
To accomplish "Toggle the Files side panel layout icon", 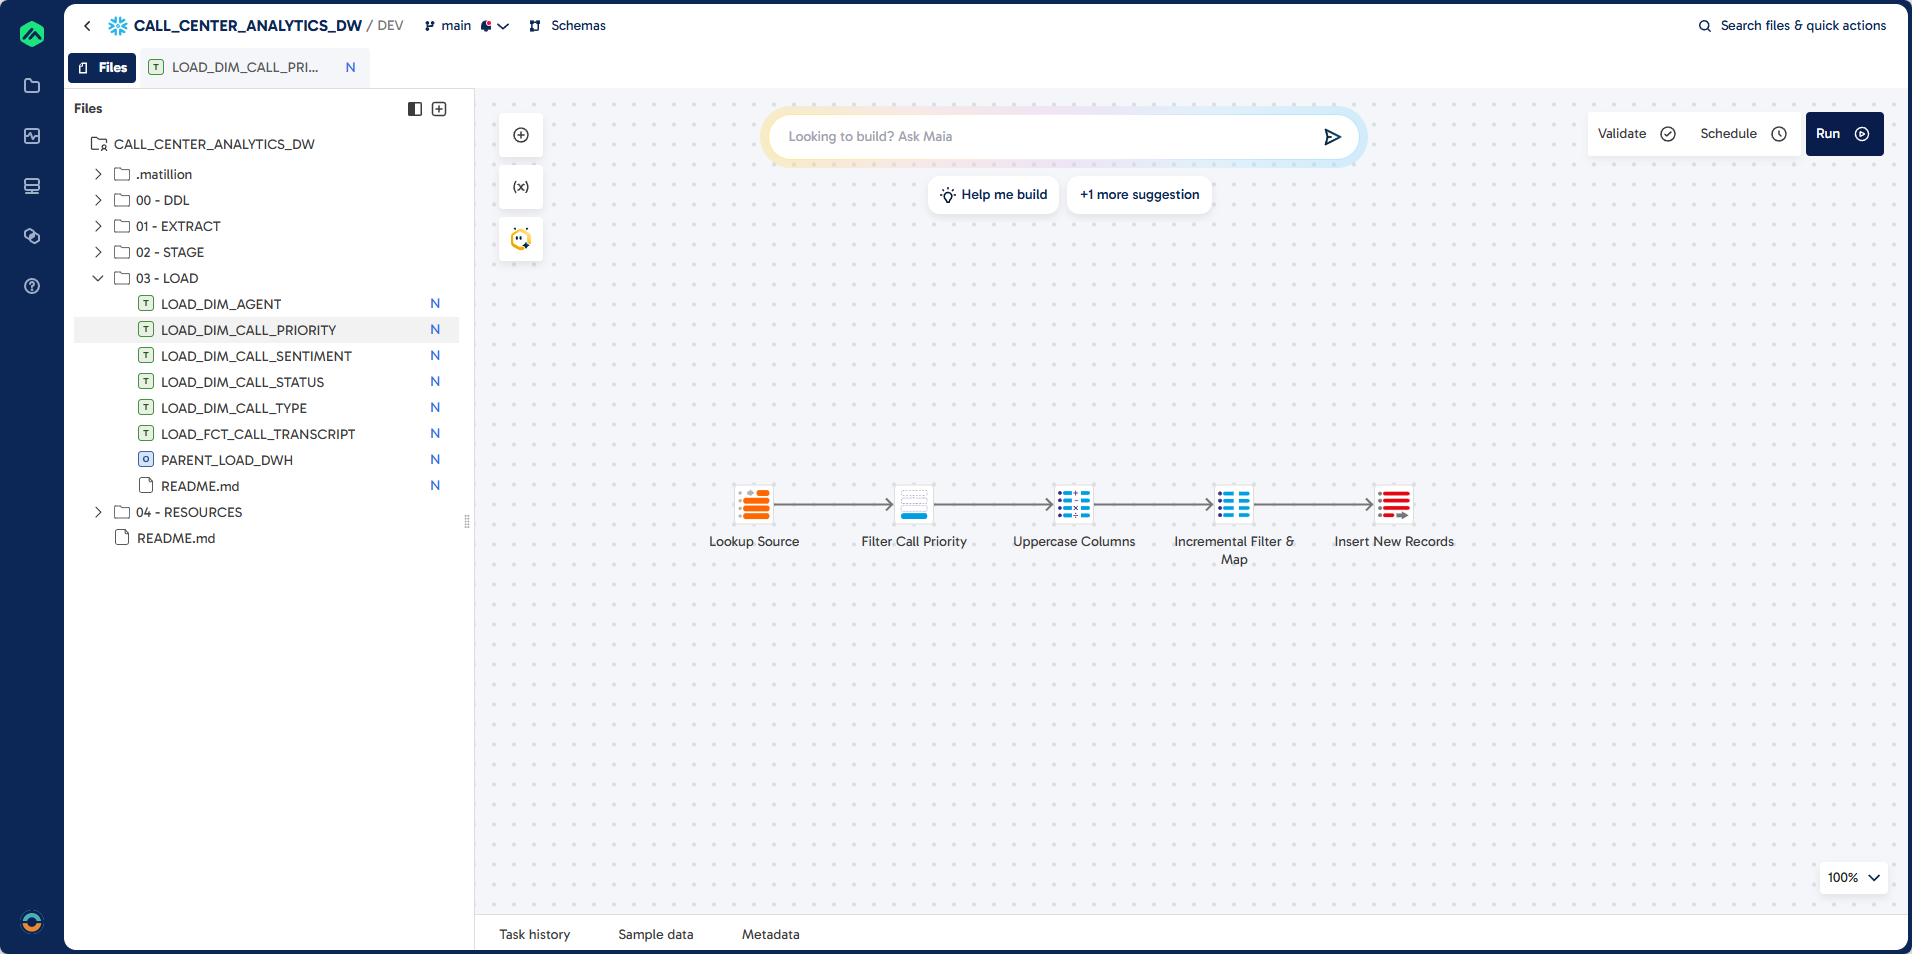I will point(415,109).
